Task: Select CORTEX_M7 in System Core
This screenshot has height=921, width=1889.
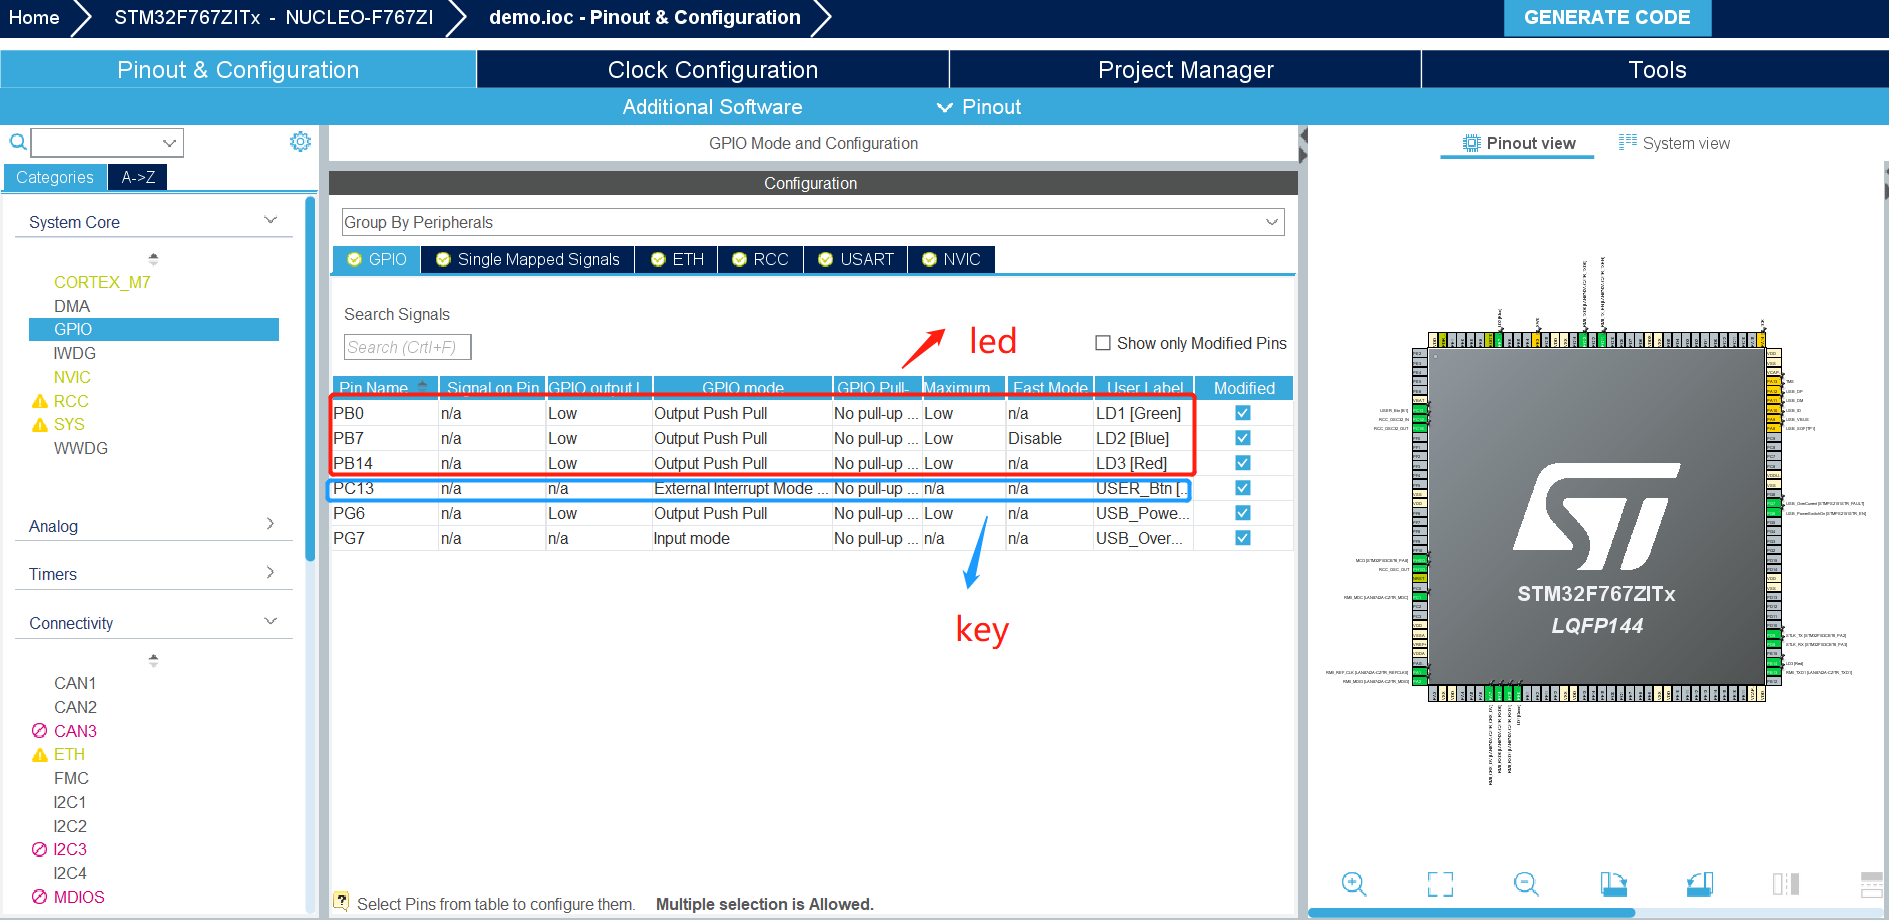Action: coord(102,282)
